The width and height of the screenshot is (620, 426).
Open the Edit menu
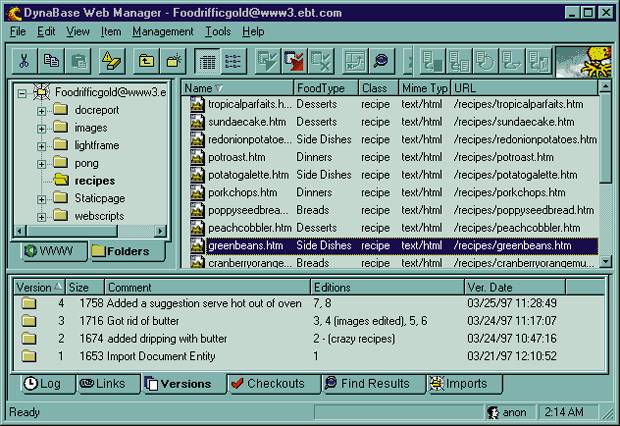pos(46,31)
